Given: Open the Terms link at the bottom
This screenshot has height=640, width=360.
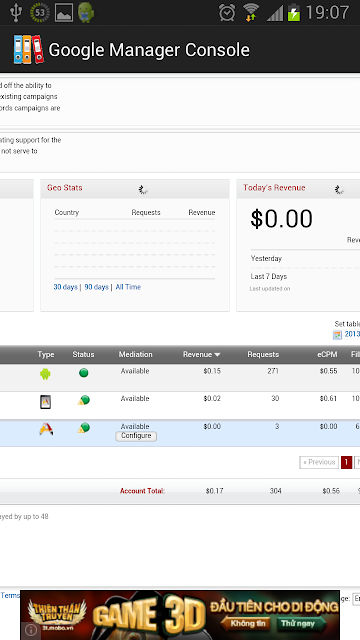Looking at the screenshot, I should (10, 596).
